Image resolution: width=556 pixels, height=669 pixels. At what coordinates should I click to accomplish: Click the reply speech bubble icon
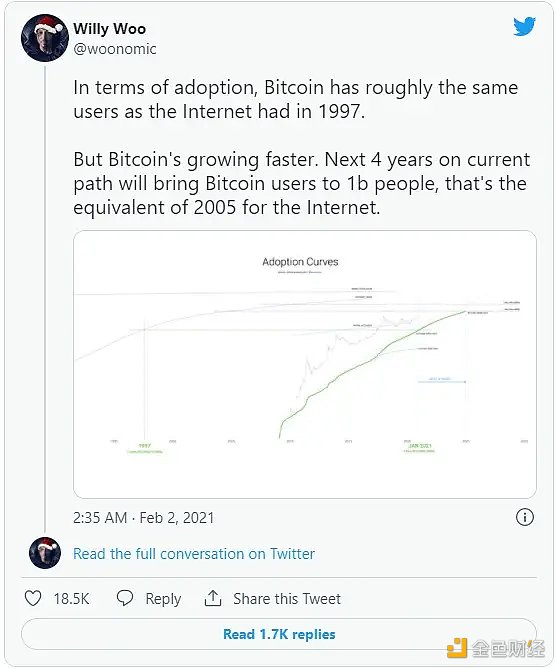pyautogui.click(x=125, y=598)
